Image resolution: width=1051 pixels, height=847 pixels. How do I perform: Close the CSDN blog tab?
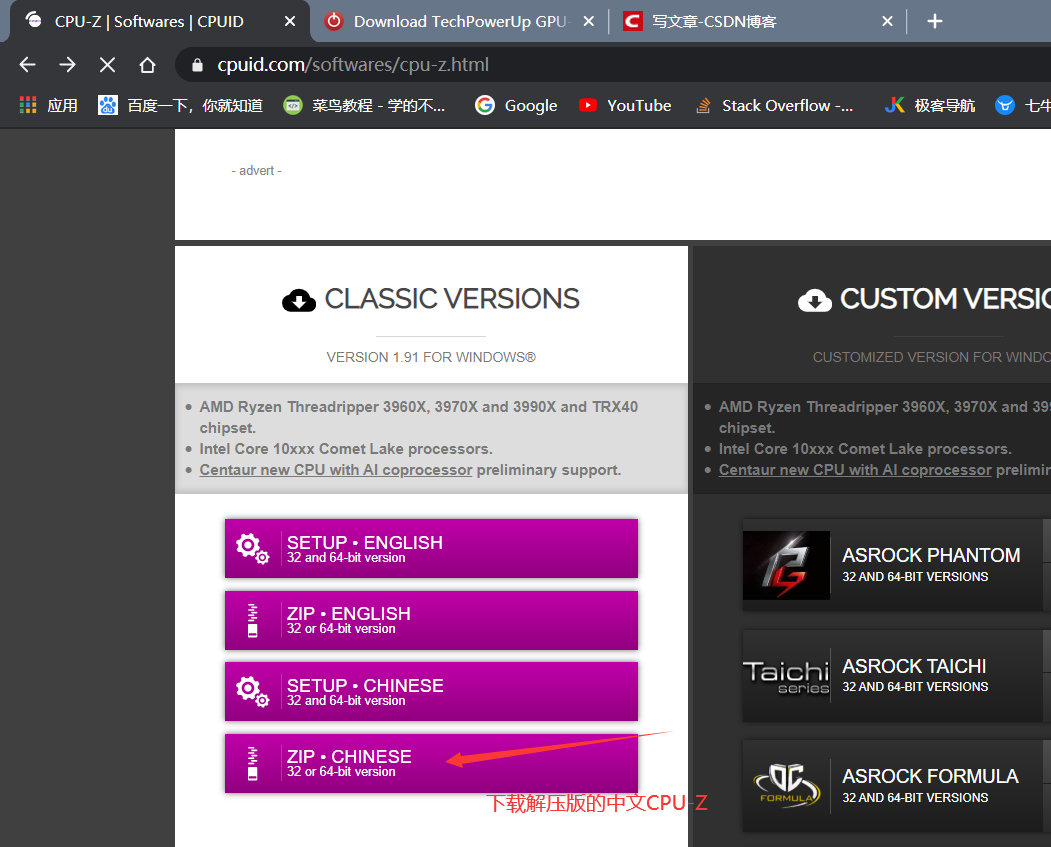point(887,21)
